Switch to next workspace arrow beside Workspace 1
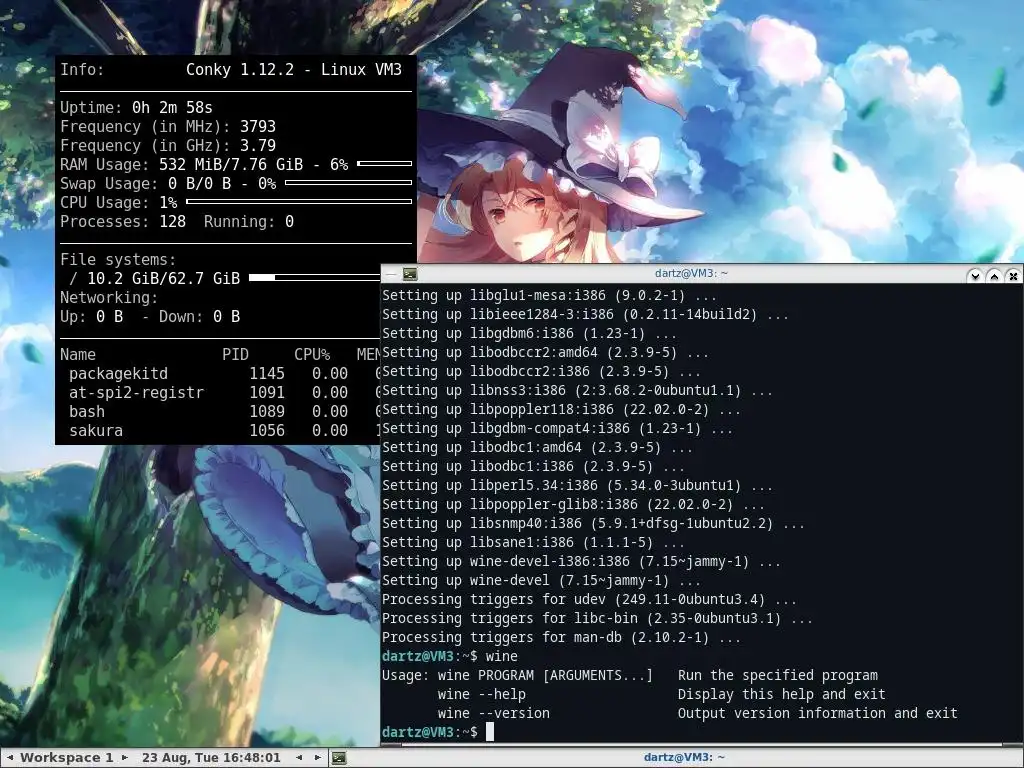This screenshot has width=1024, height=768. (x=125, y=758)
